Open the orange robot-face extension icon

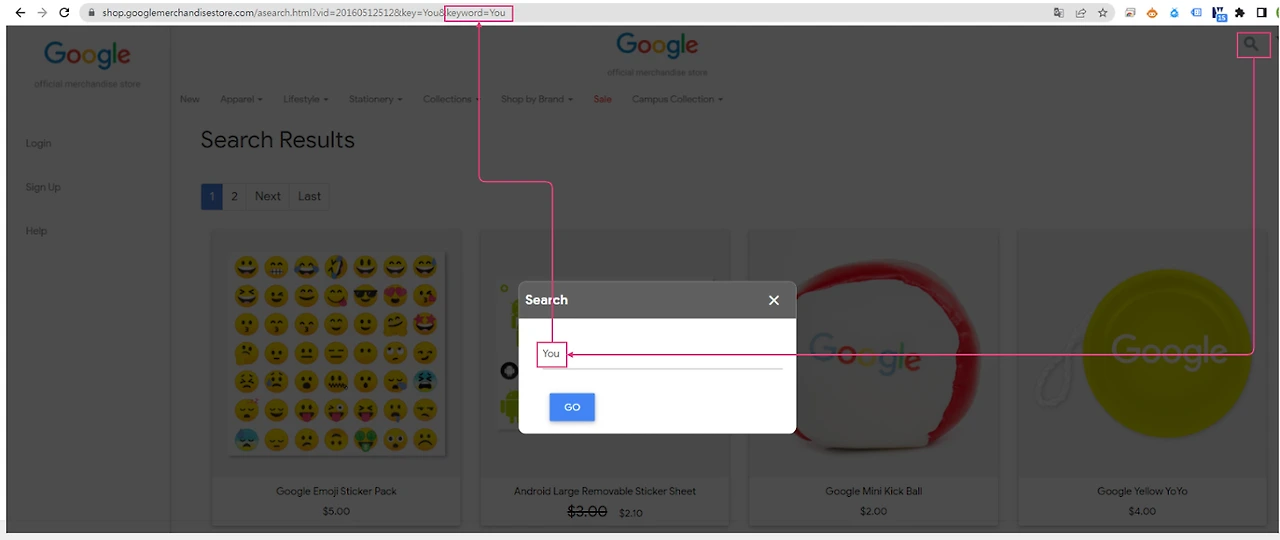1152,13
